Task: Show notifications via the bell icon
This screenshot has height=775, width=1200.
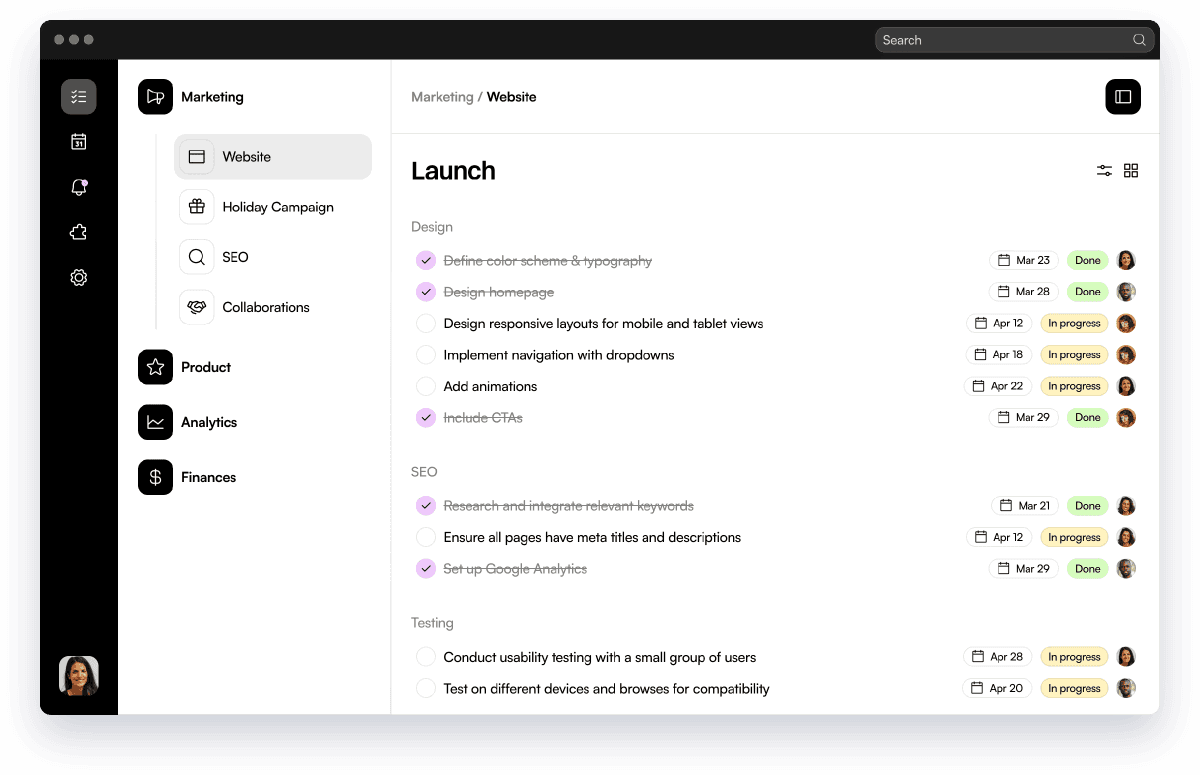Action: click(79, 187)
